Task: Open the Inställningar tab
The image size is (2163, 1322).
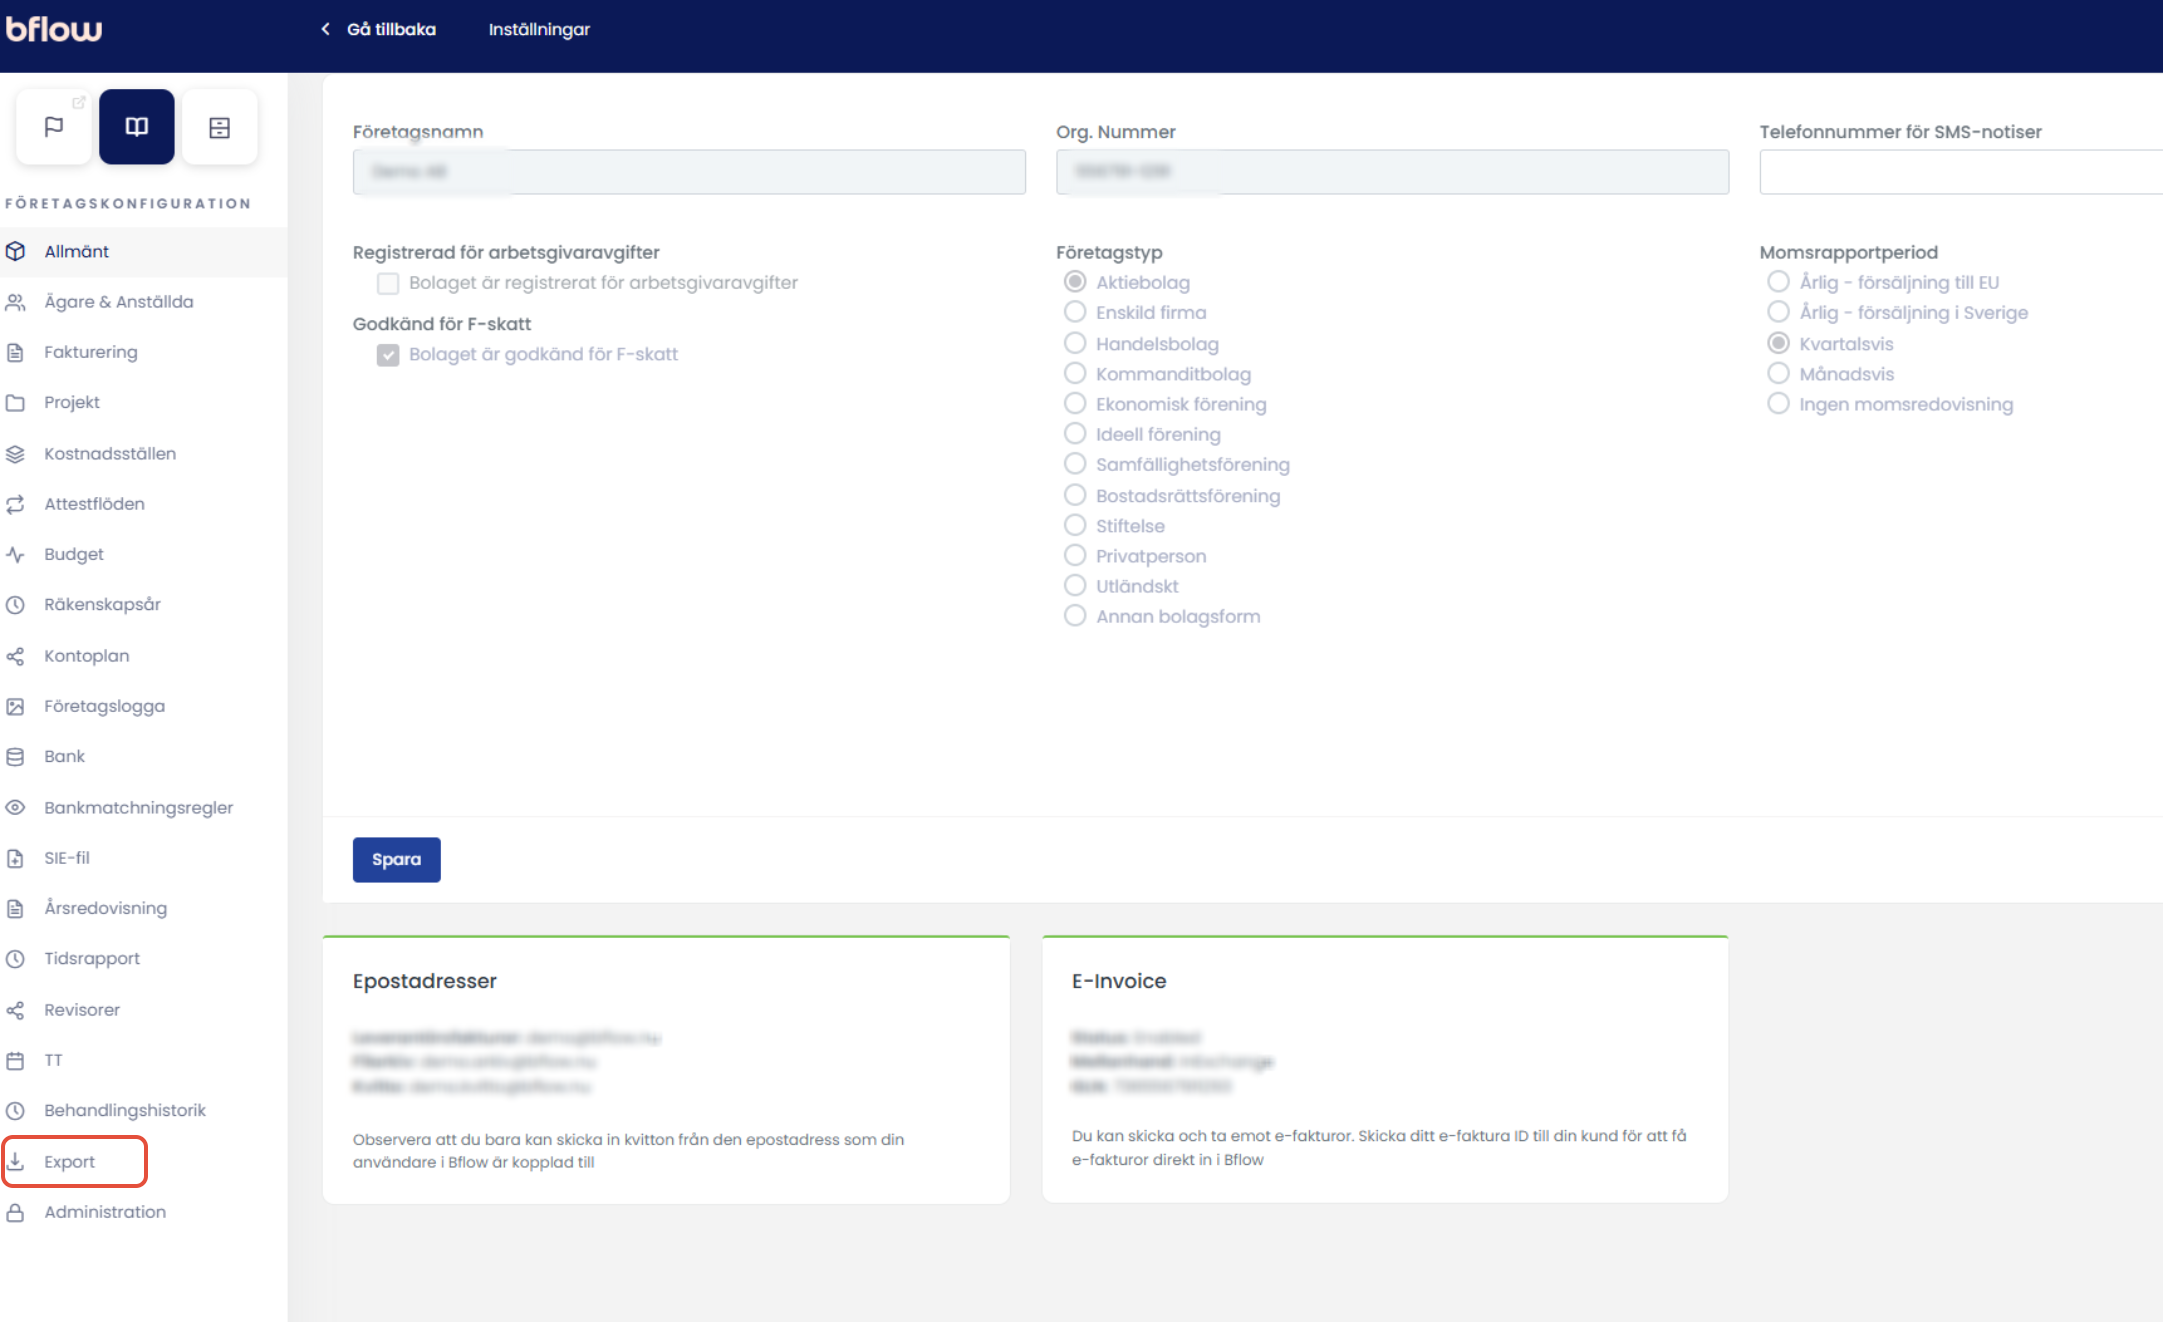Action: click(x=539, y=29)
